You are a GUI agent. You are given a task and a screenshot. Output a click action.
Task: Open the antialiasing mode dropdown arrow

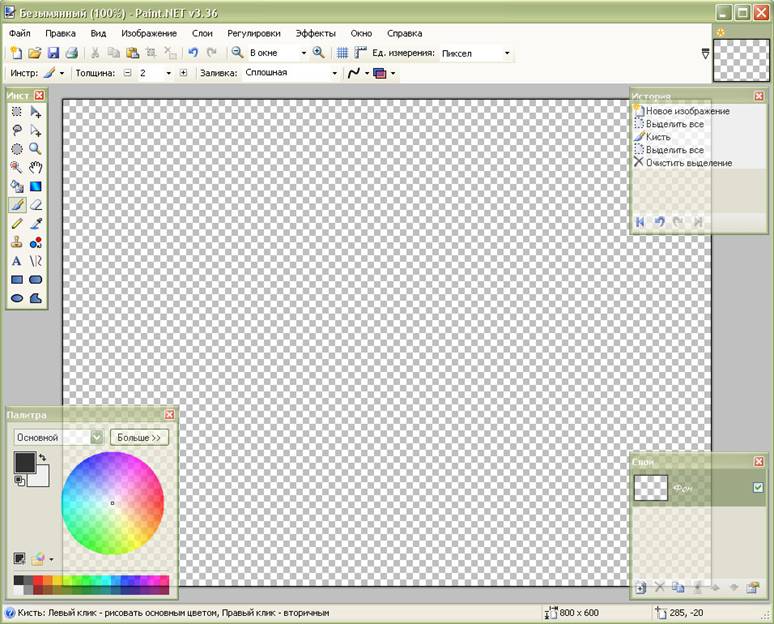coord(367,73)
